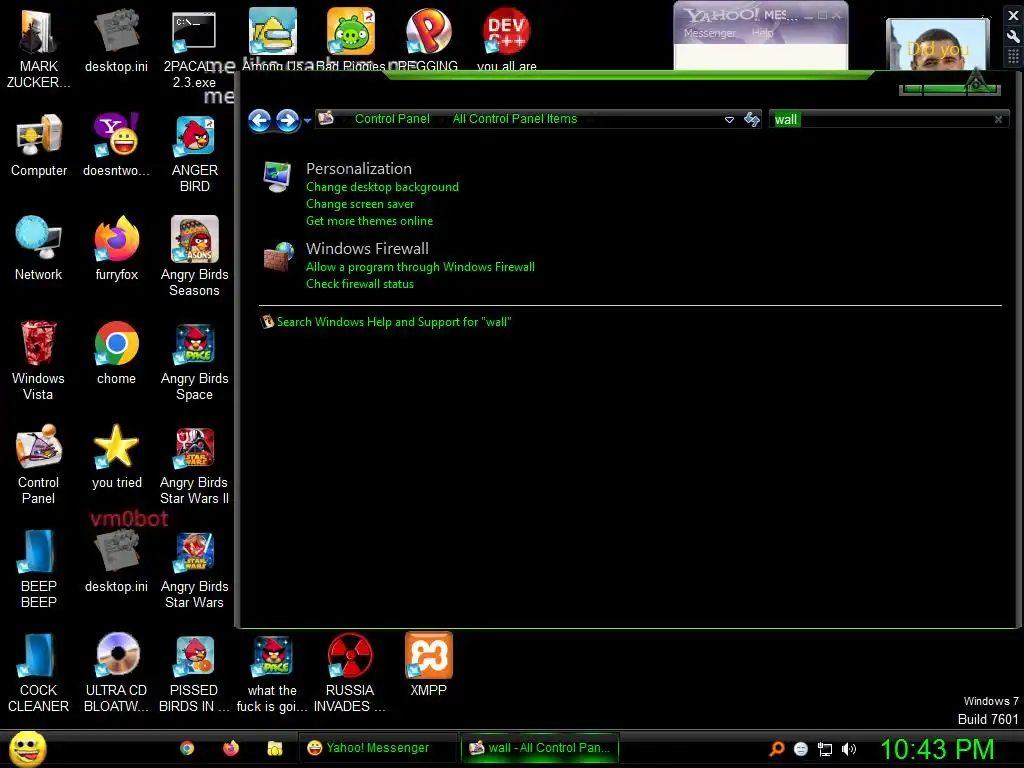The image size is (1024, 768).
Task: Open Angry Birds Space shortcut
Action: click(x=194, y=360)
